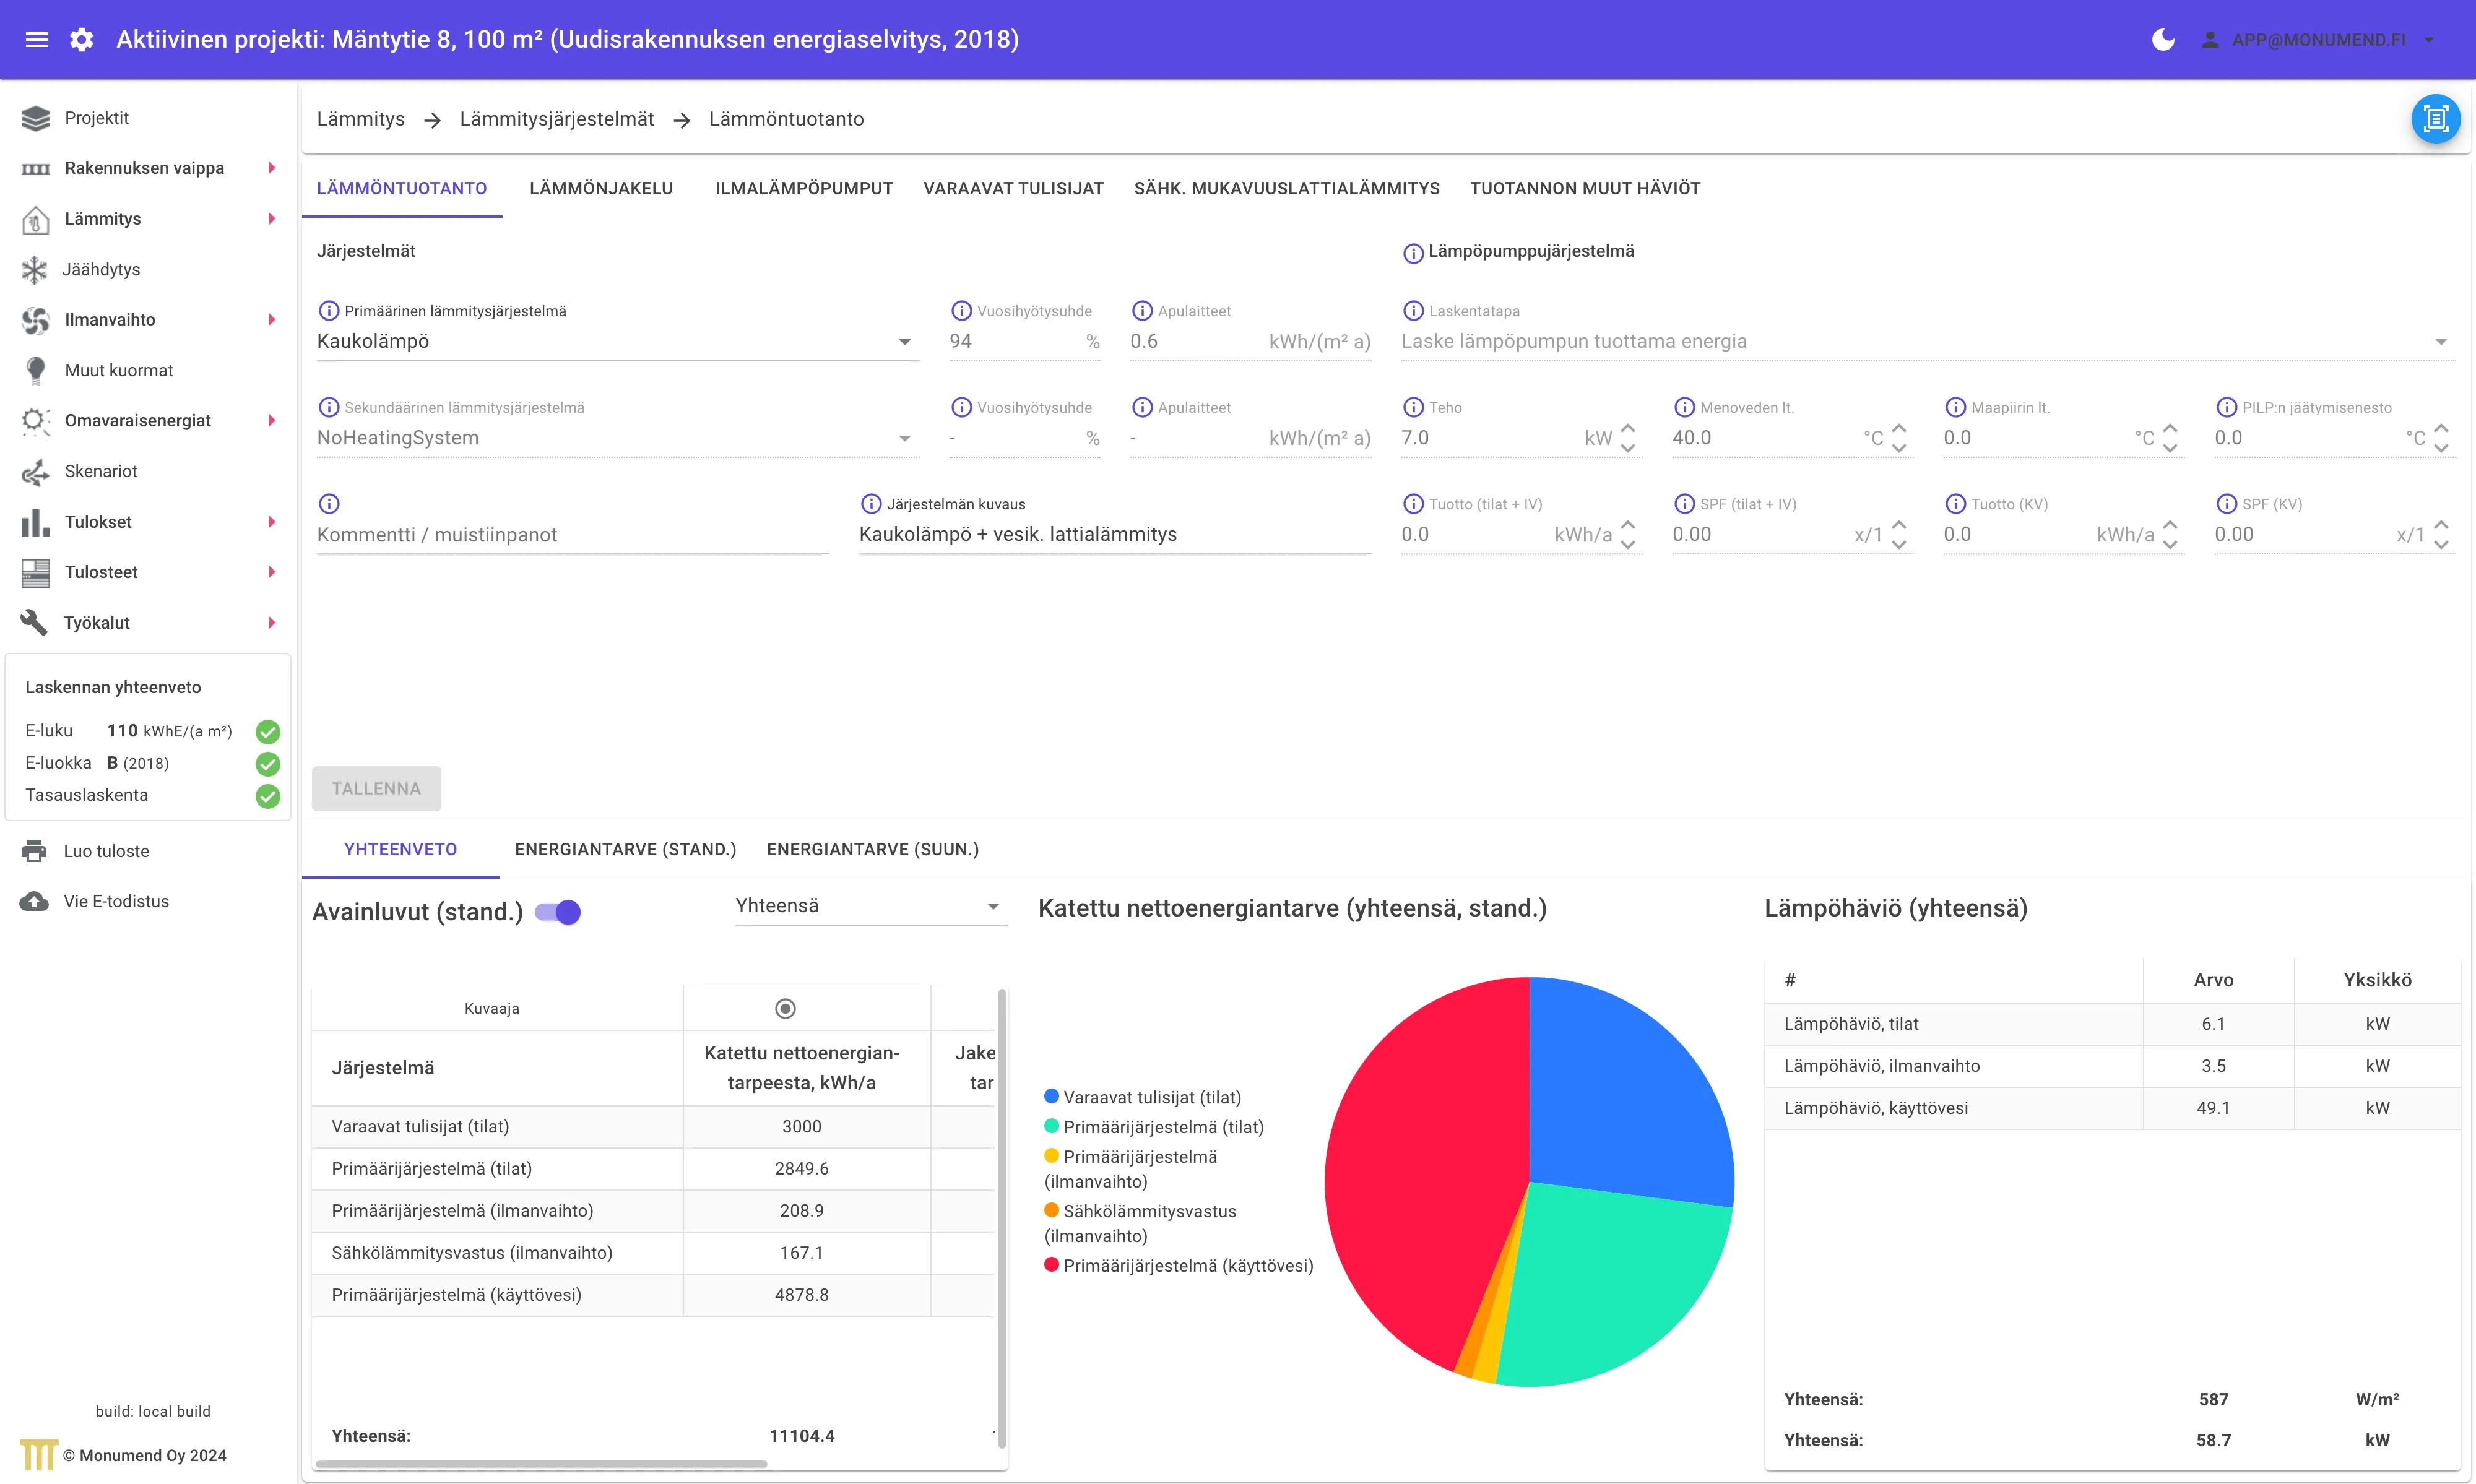
Task: Increase the Teho kW stepper value
Action: (x=1627, y=429)
